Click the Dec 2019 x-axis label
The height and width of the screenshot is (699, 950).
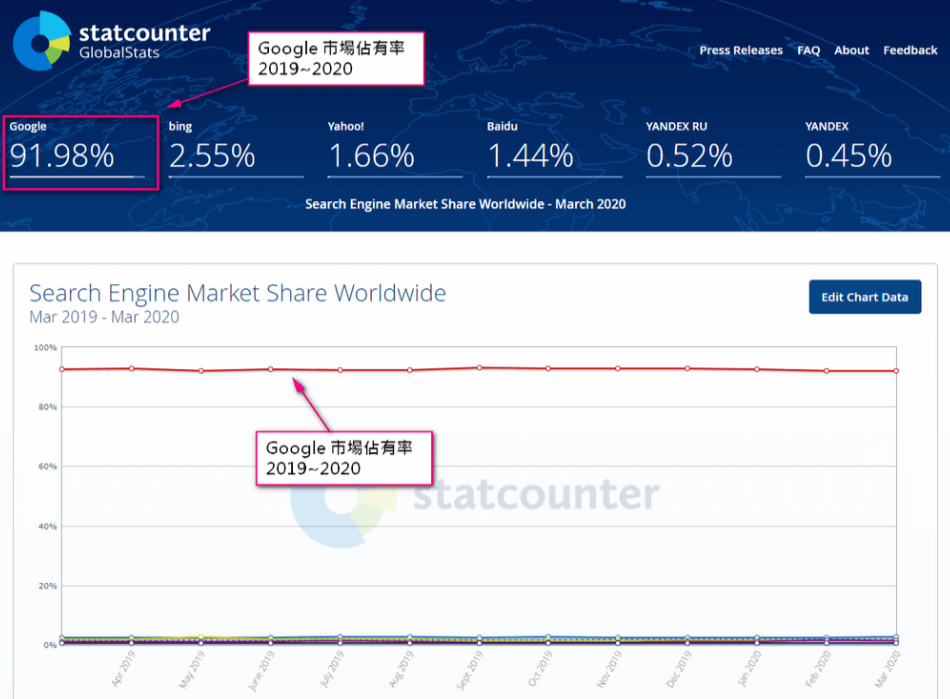coord(679,669)
